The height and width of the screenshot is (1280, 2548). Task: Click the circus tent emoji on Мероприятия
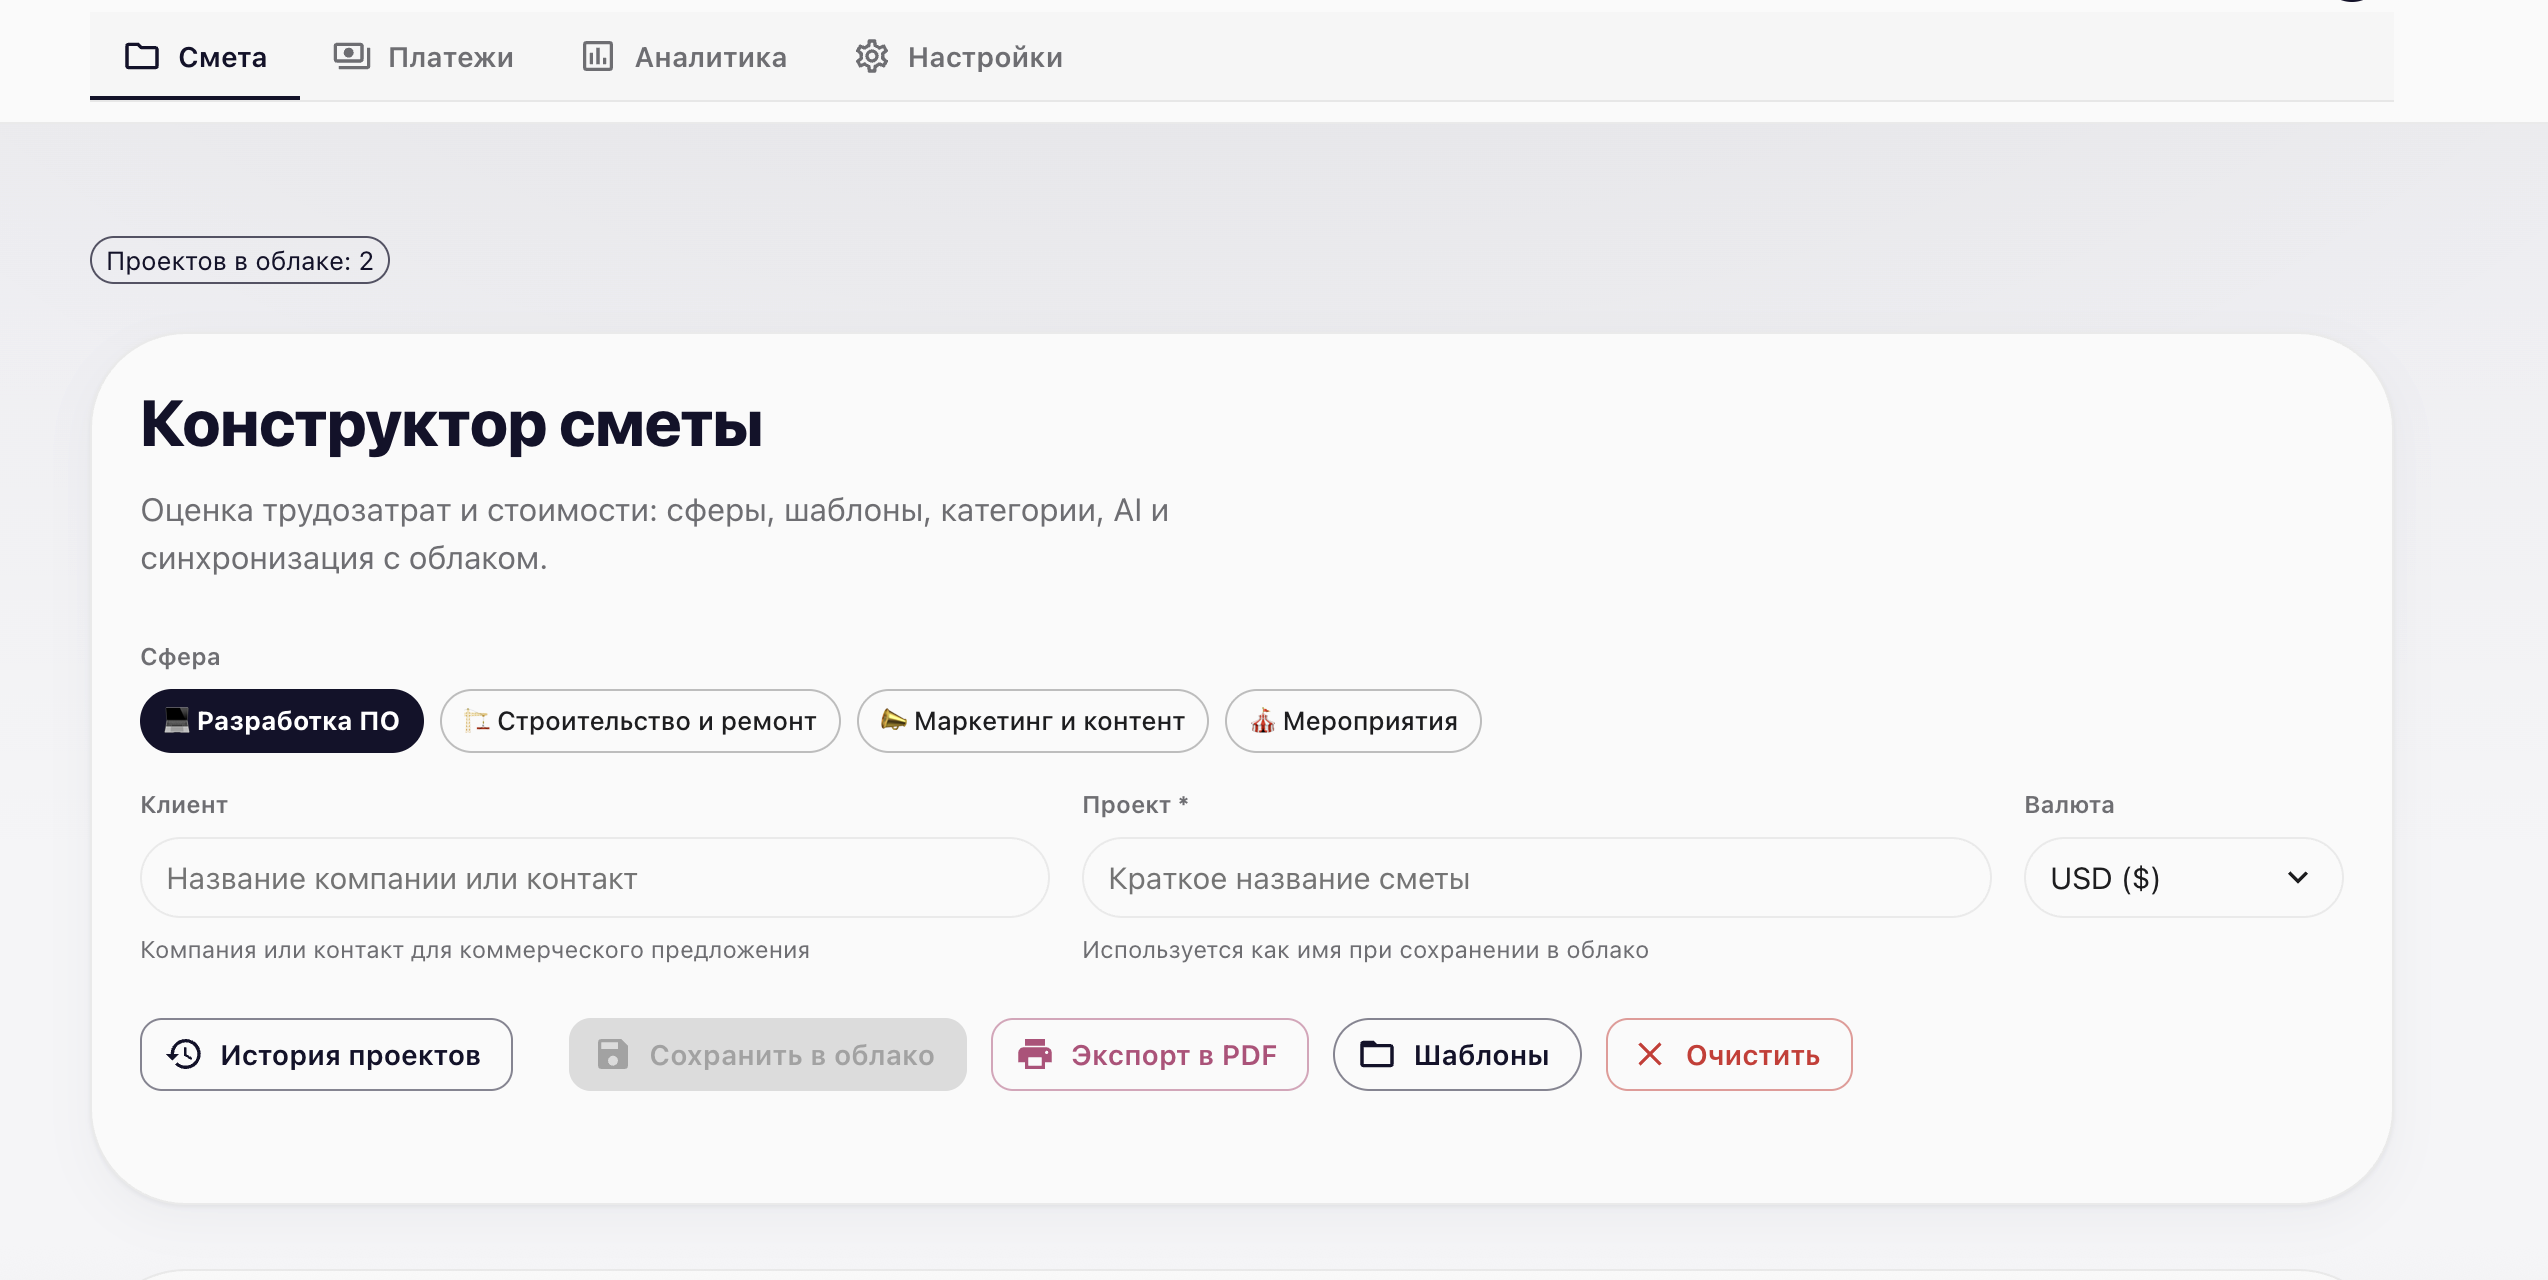(x=1263, y=720)
